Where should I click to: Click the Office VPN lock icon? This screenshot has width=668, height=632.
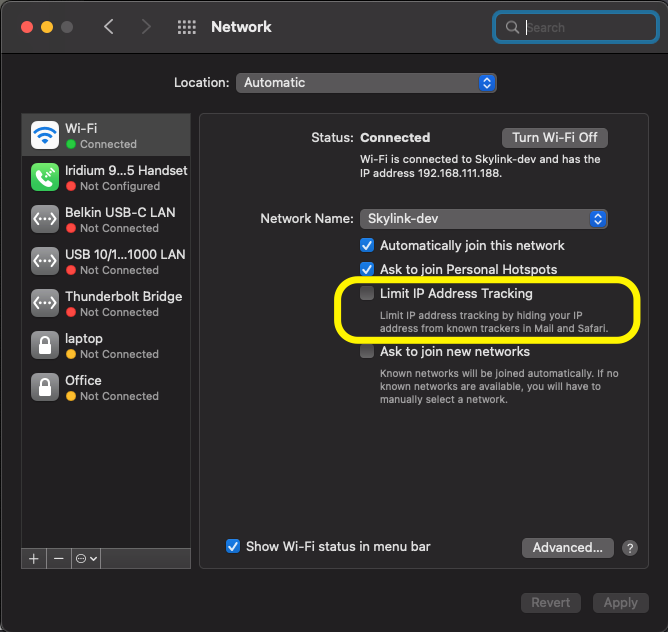(45, 387)
